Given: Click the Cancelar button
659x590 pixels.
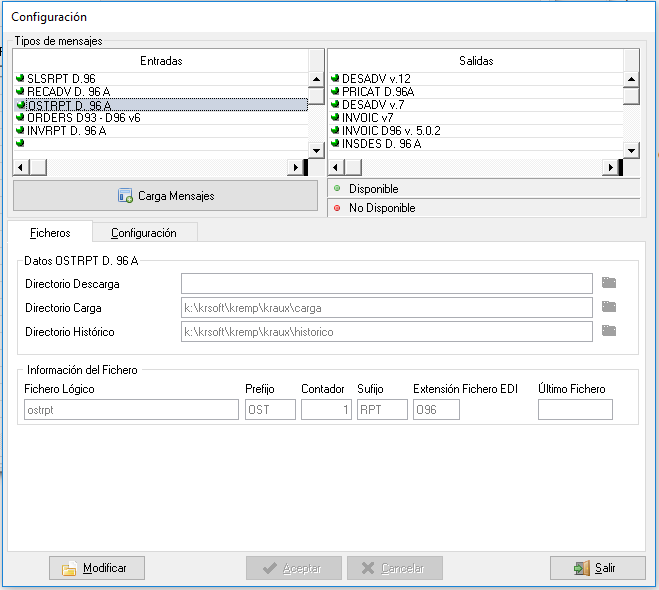Looking at the screenshot, I should (395, 568).
